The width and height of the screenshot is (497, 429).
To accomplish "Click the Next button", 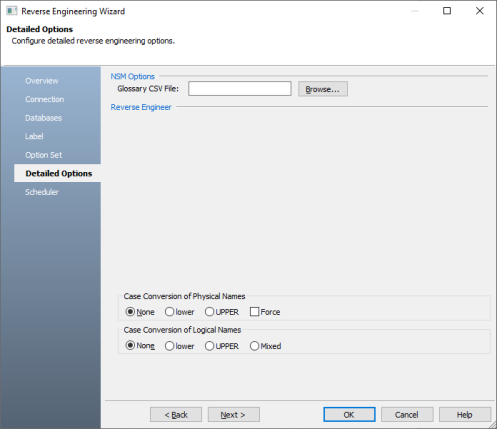I will (x=234, y=415).
